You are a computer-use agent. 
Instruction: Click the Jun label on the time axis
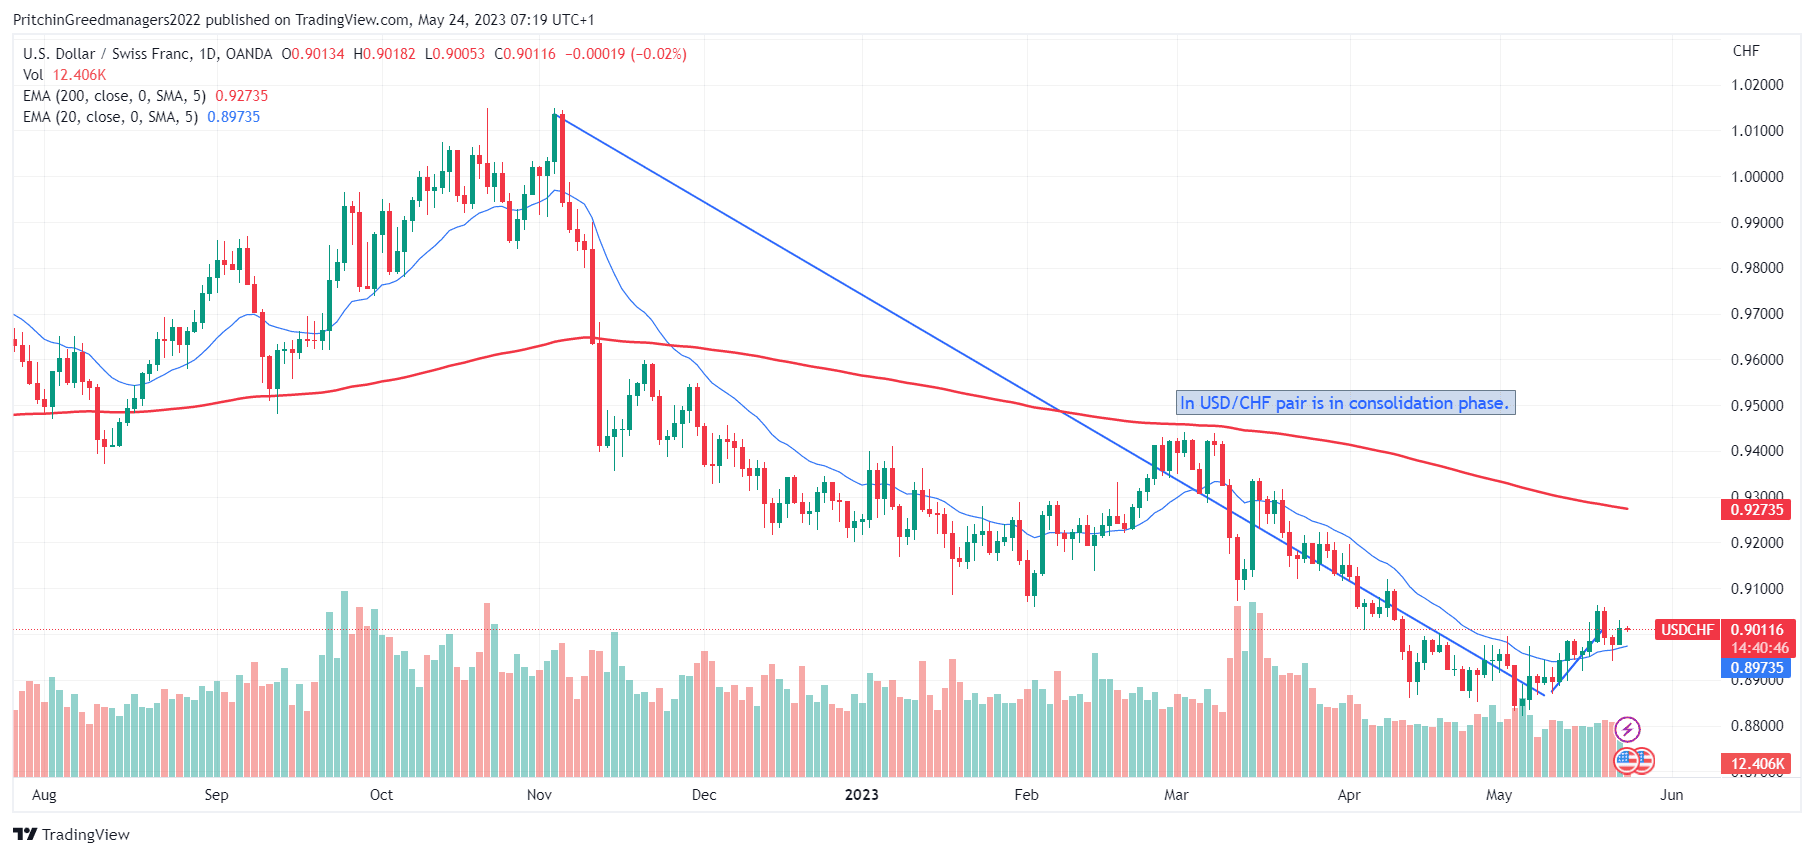(x=1672, y=795)
